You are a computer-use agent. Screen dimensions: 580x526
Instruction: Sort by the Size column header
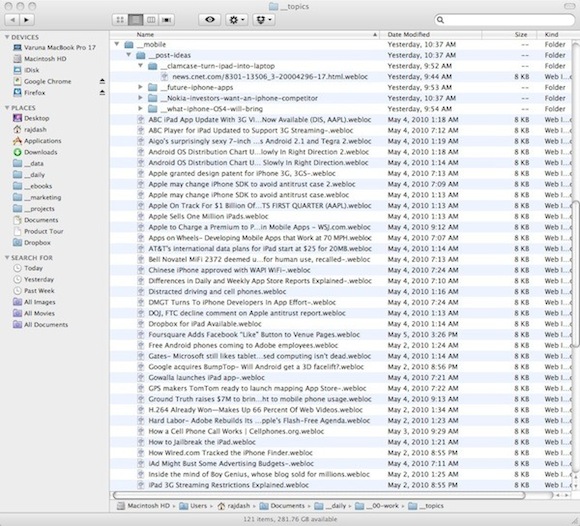click(x=509, y=34)
